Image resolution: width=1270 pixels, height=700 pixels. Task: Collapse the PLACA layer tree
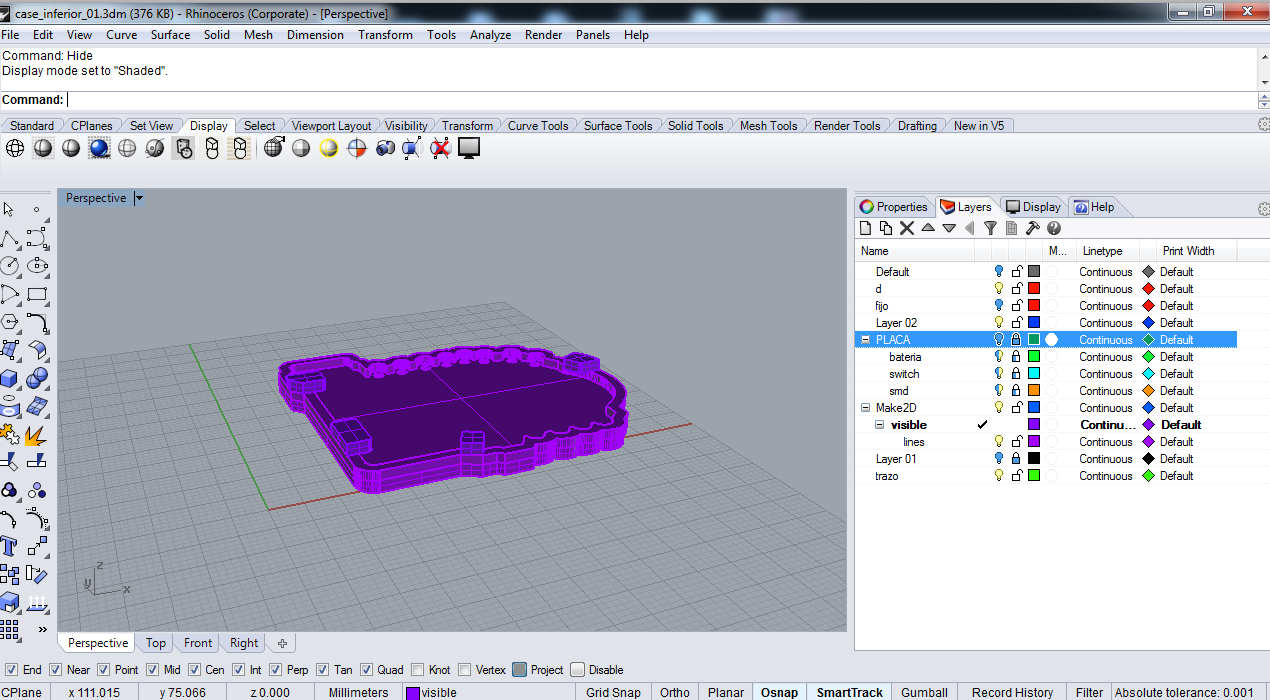(866, 340)
